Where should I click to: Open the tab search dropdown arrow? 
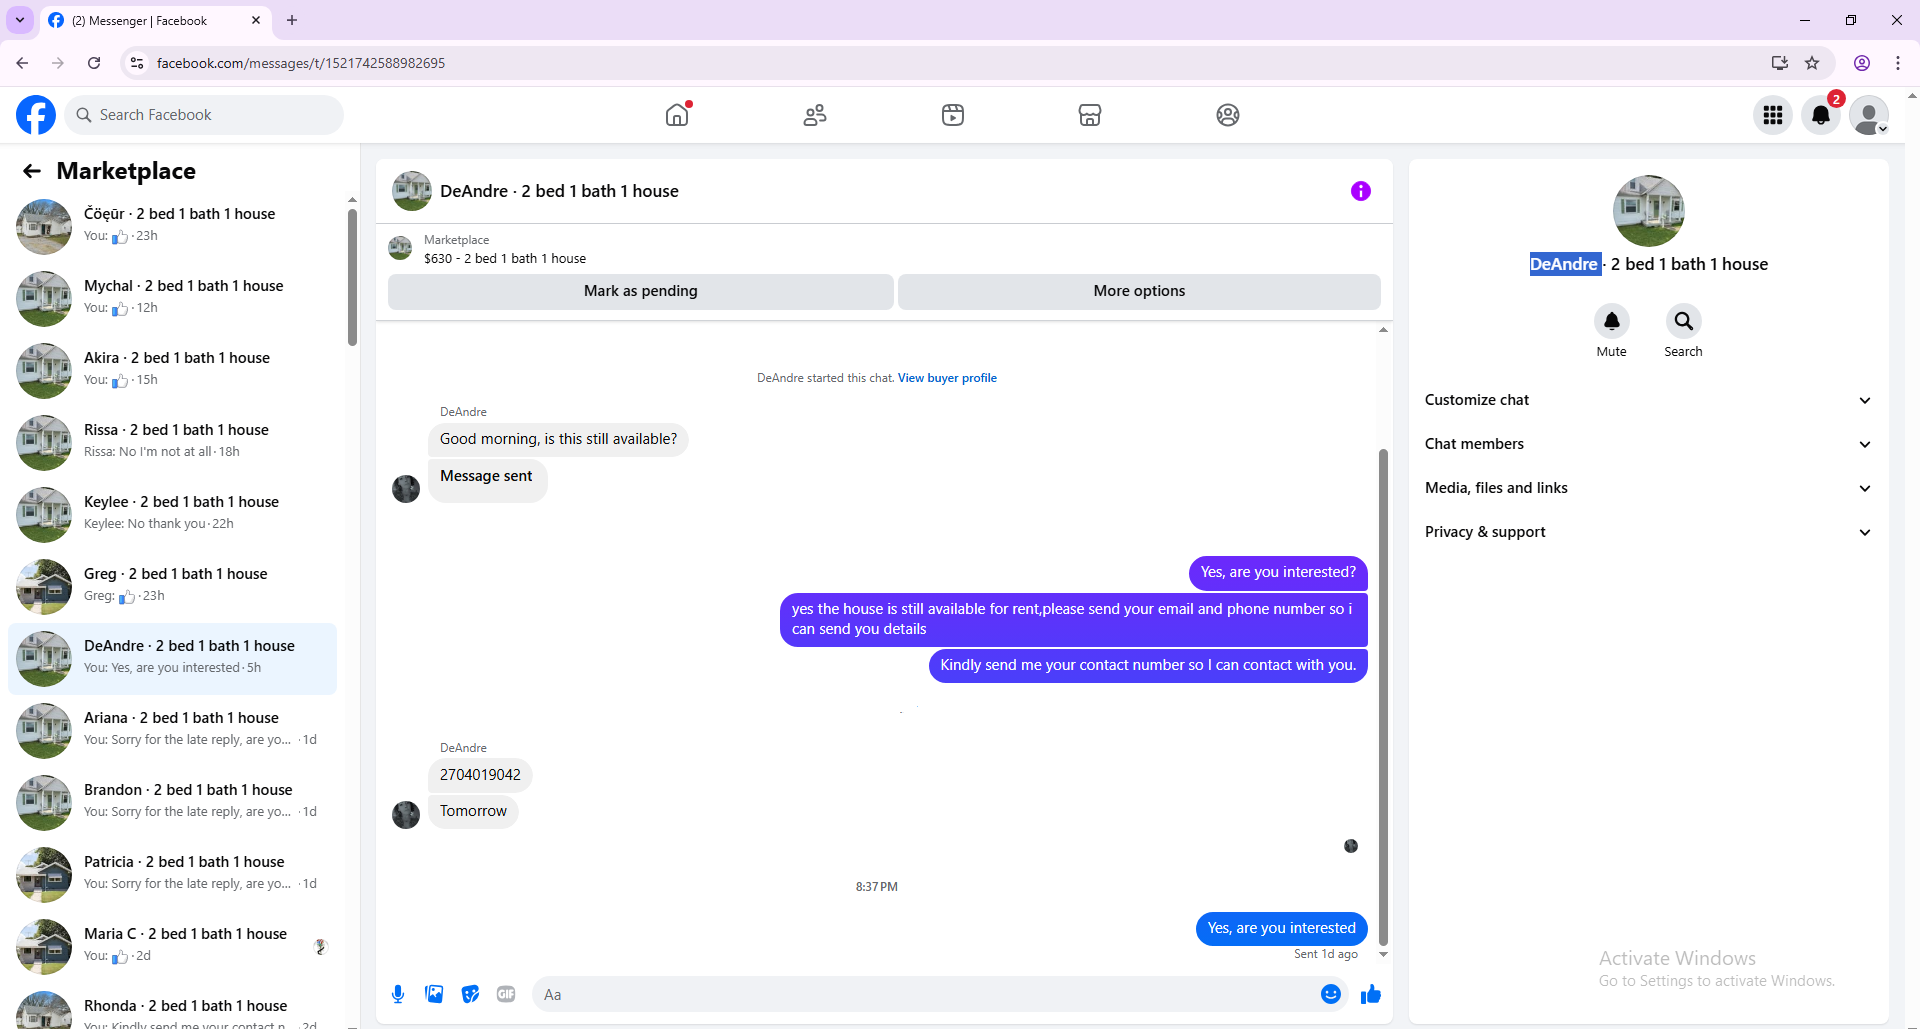point(20,20)
